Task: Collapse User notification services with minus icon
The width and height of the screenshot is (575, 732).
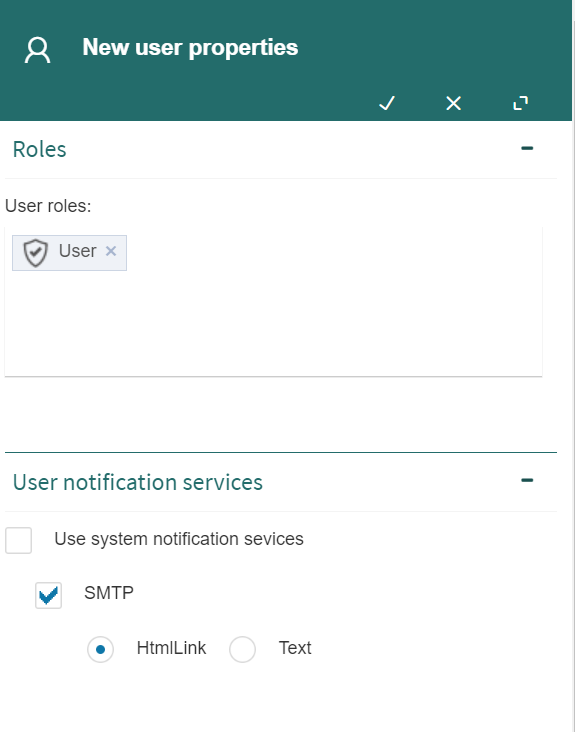Action: pyautogui.click(x=527, y=480)
